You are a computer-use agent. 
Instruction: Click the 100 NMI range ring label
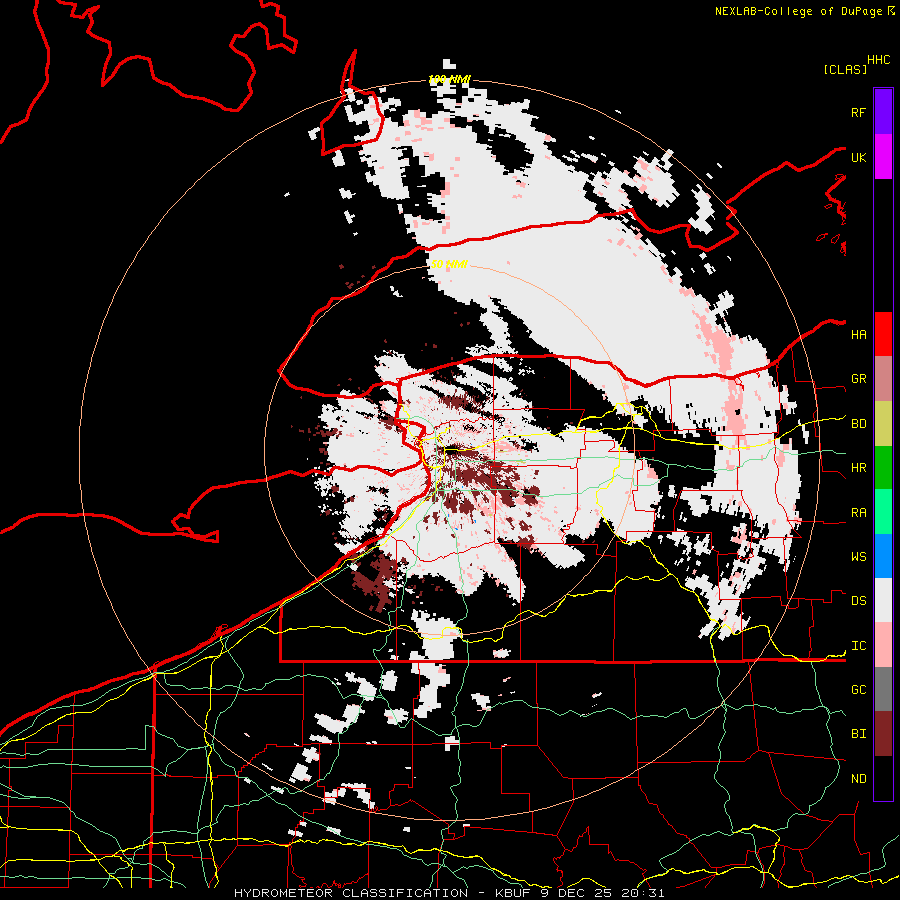pos(449,79)
